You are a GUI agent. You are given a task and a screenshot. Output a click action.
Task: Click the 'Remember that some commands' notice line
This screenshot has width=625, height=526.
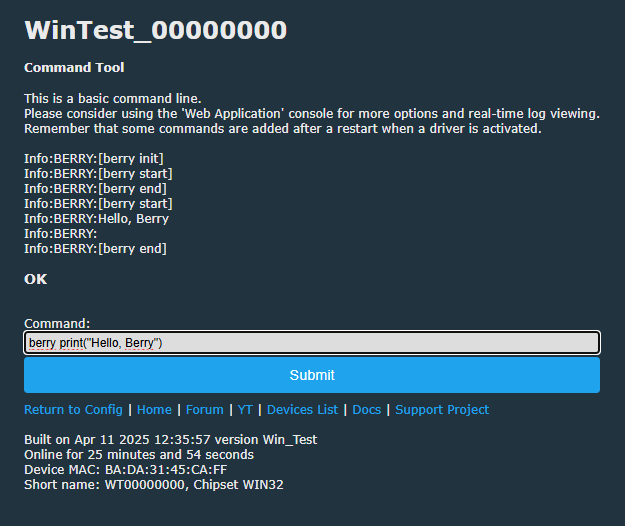click(283, 129)
